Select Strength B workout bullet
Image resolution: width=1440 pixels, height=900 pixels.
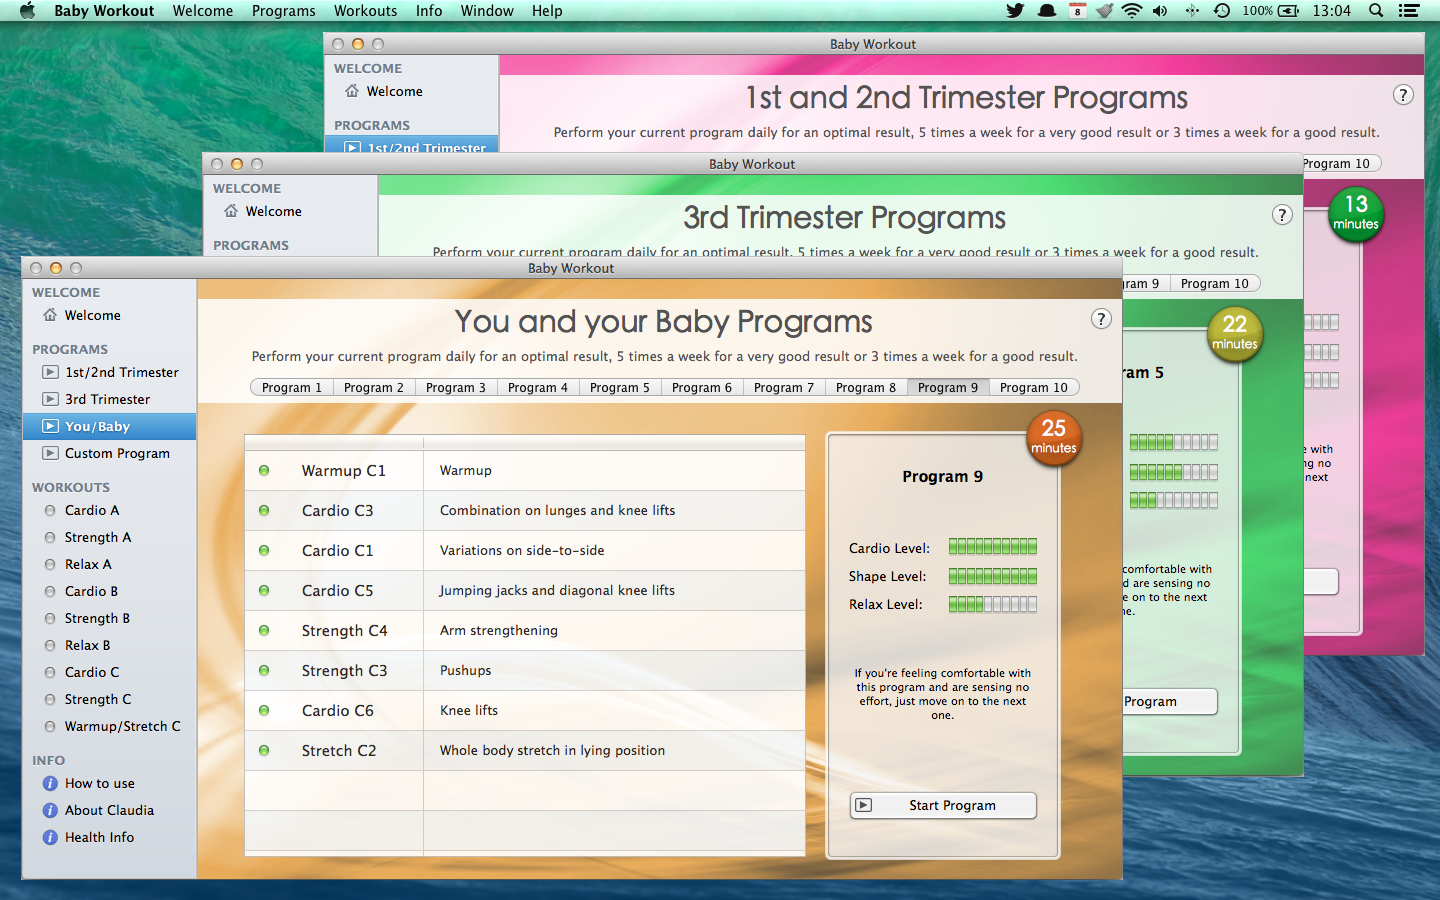click(x=50, y=618)
